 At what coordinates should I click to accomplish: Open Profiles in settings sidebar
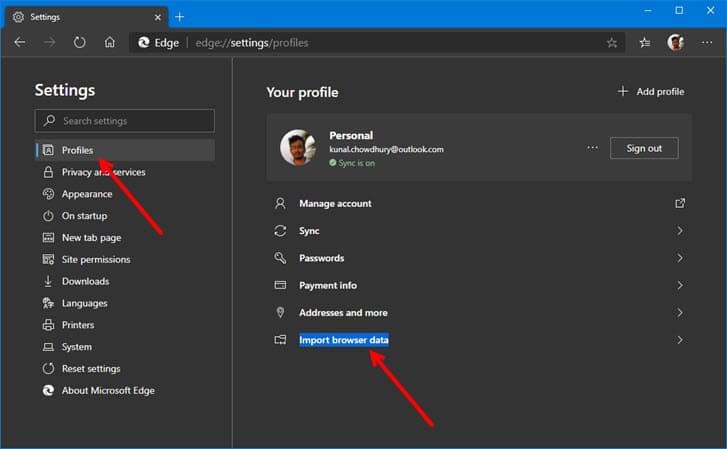(124, 150)
